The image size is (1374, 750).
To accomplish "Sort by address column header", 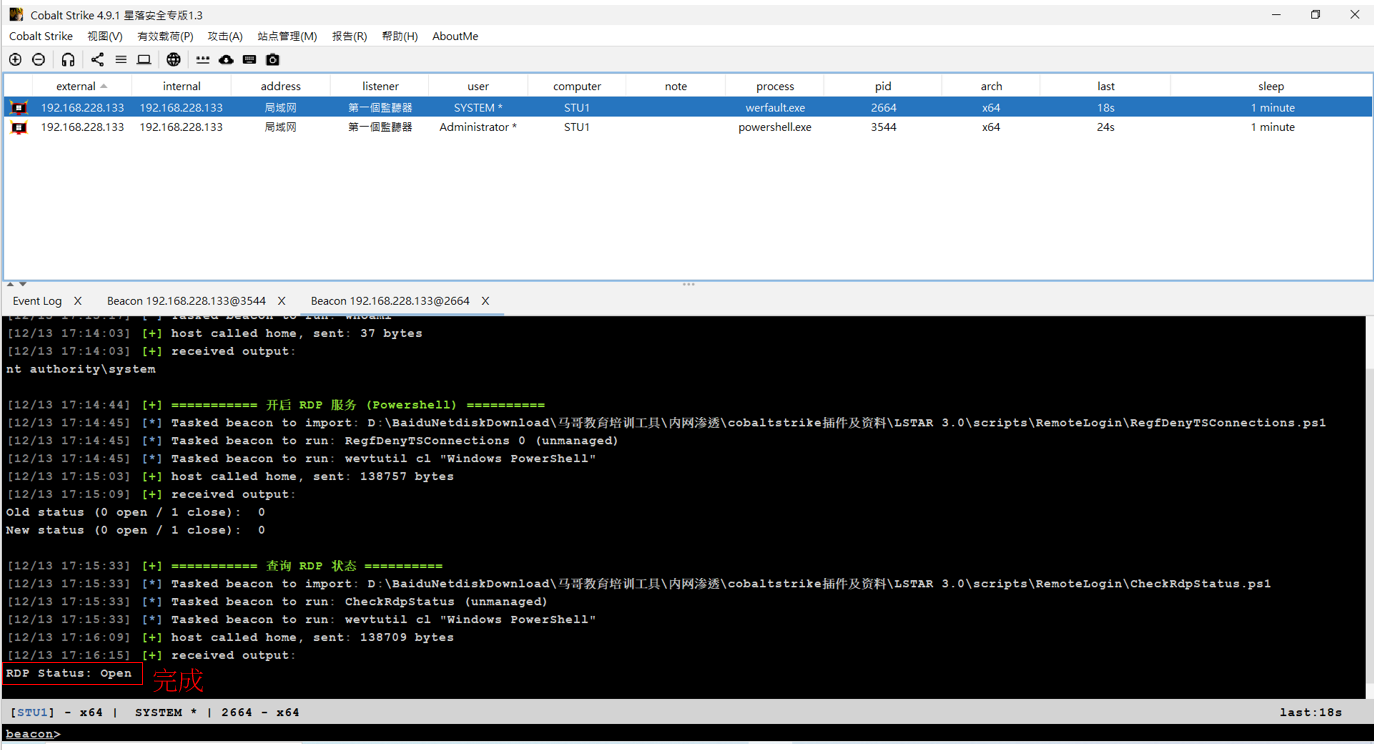I will [281, 87].
